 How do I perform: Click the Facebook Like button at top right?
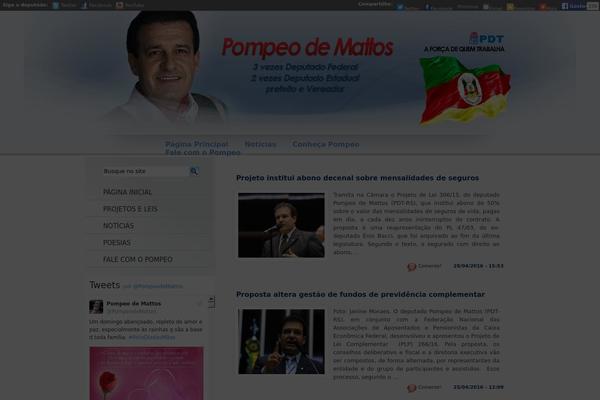tap(574, 6)
